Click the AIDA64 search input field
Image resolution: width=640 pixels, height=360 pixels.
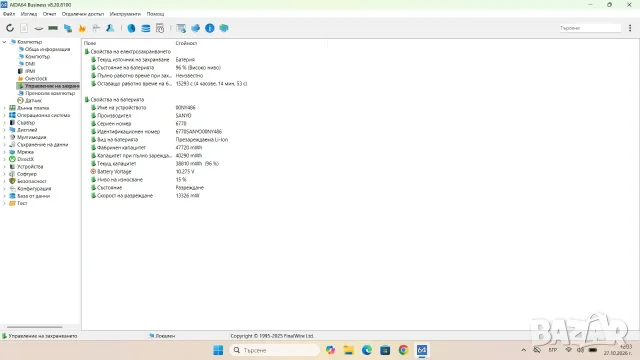[590, 28]
